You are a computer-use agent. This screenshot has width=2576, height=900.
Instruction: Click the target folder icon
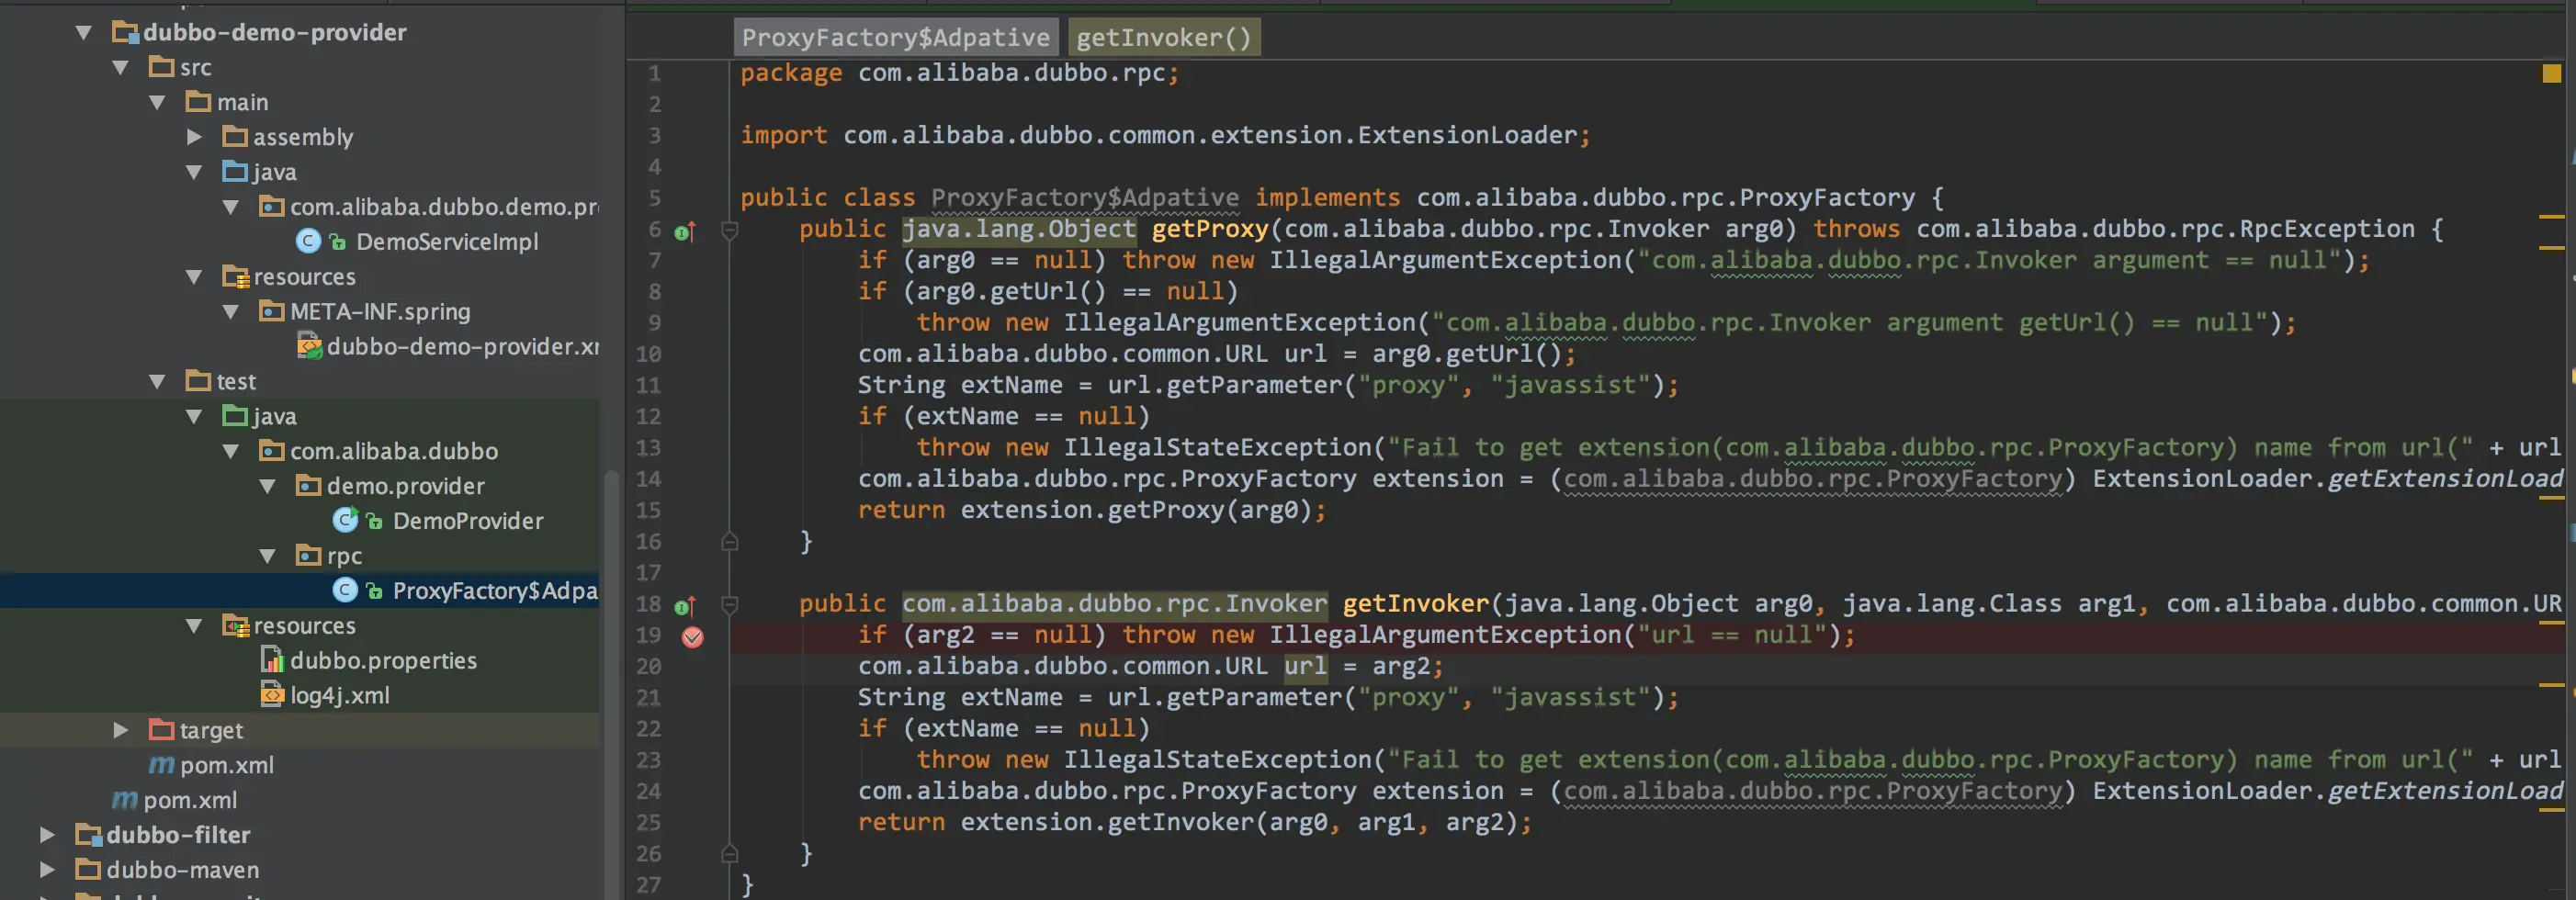161,729
